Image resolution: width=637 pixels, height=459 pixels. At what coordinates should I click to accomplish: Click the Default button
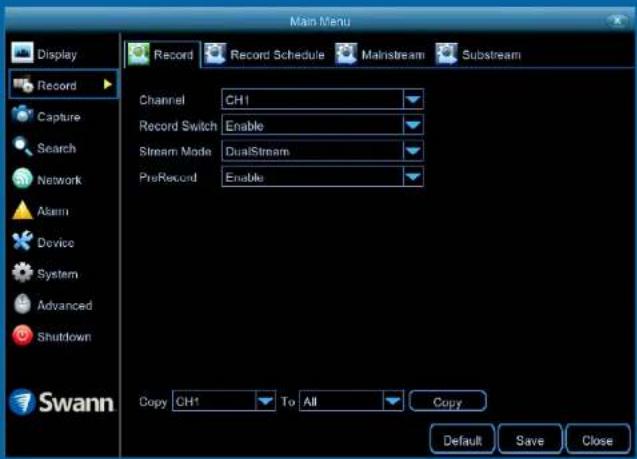coord(462,440)
